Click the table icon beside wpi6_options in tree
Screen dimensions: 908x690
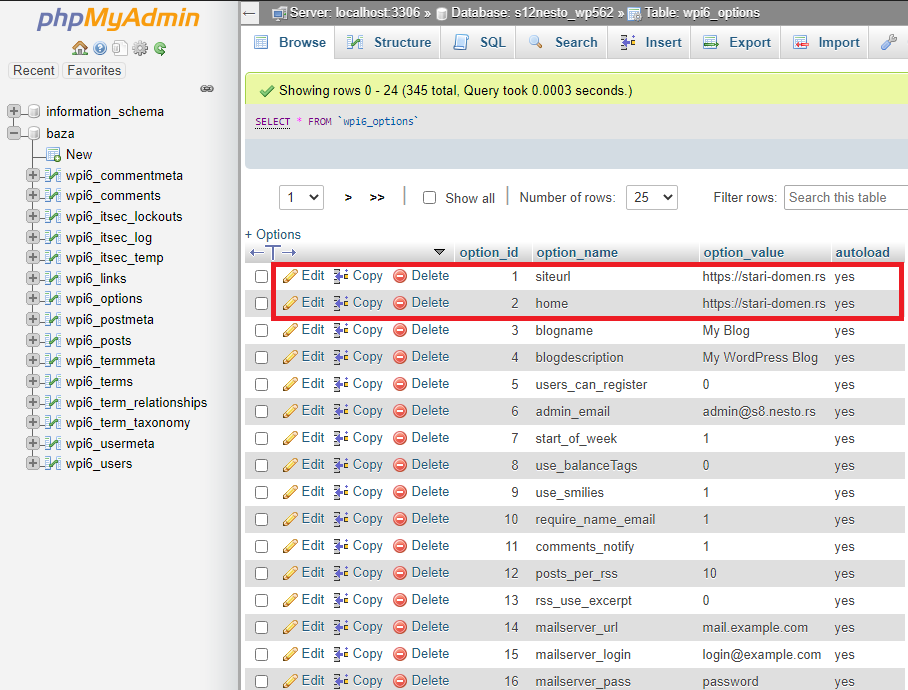pyautogui.click(x=53, y=299)
